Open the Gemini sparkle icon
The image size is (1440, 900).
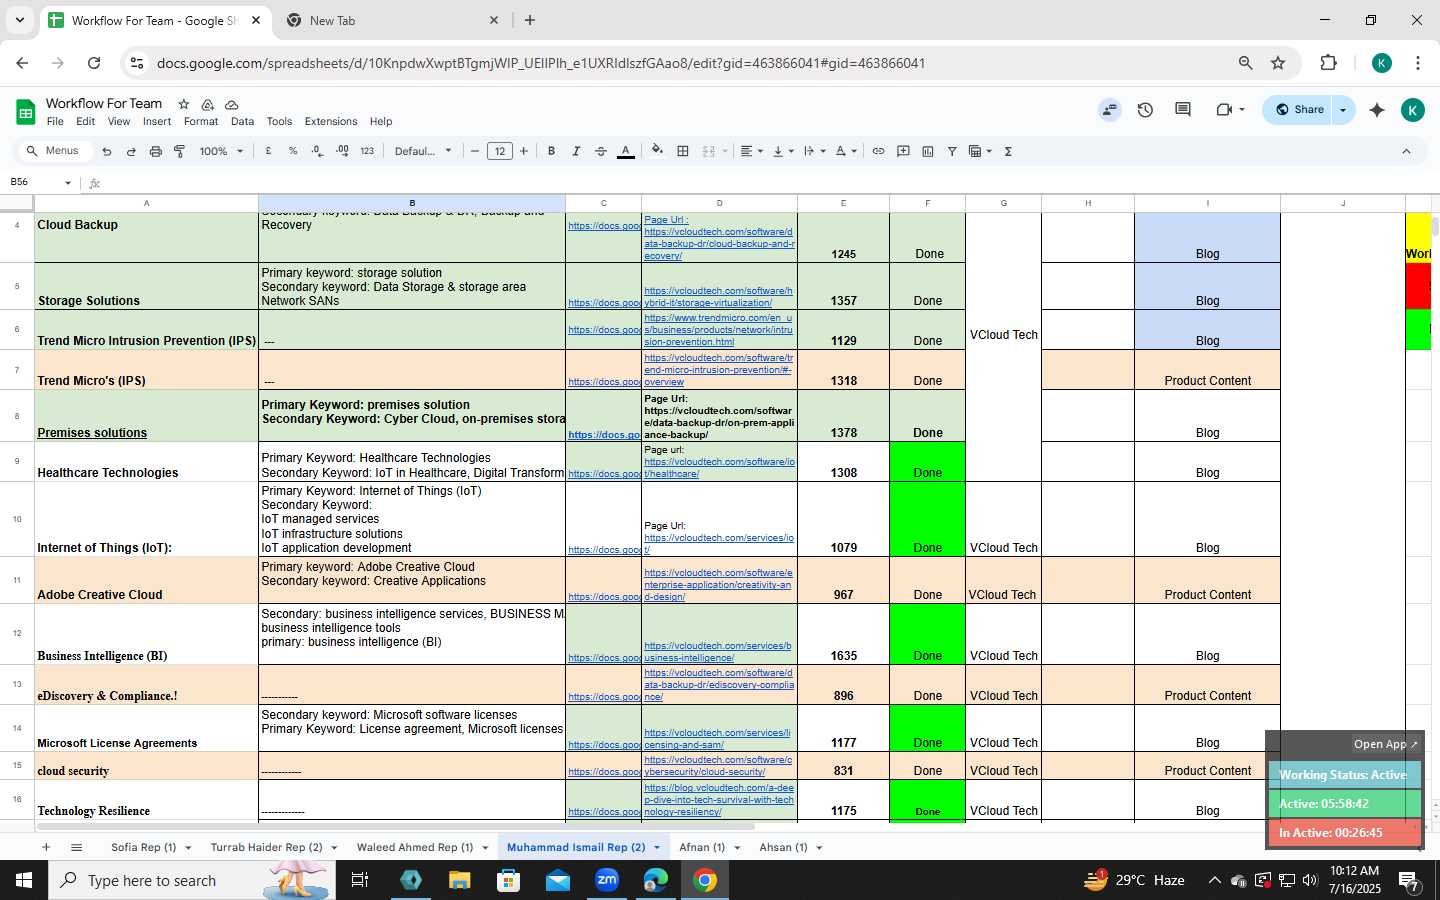coord(1377,110)
